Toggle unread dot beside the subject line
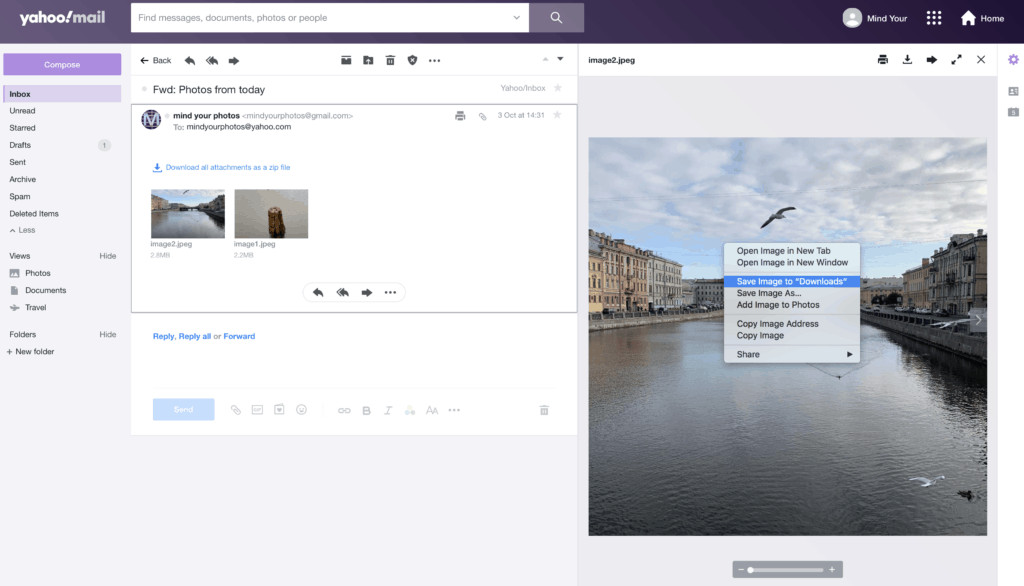This screenshot has width=1024, height=586. [144, 90]
